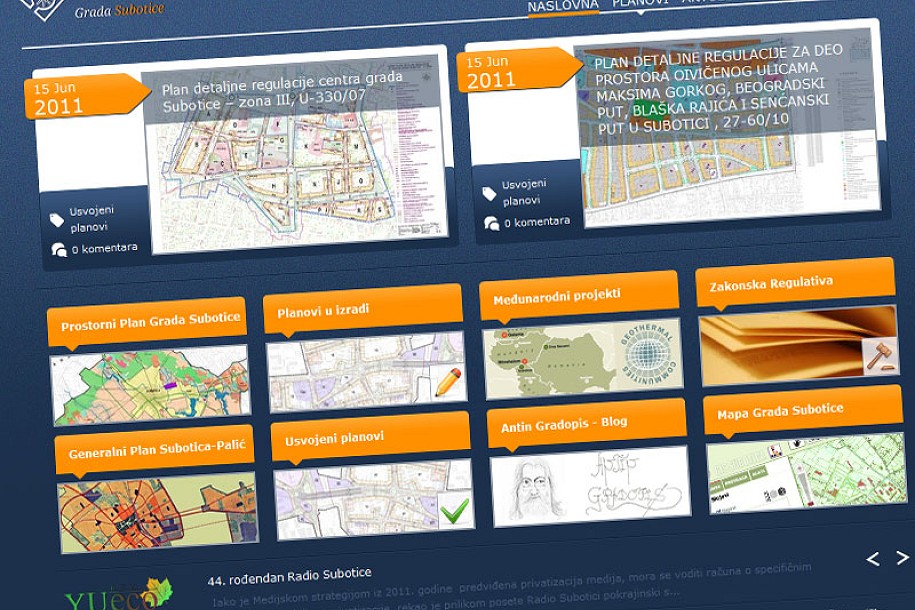Viewport: 915px width, 610px height.
Task: Click the pencil icon on Planovi u izradi
Action: (448, 382)
